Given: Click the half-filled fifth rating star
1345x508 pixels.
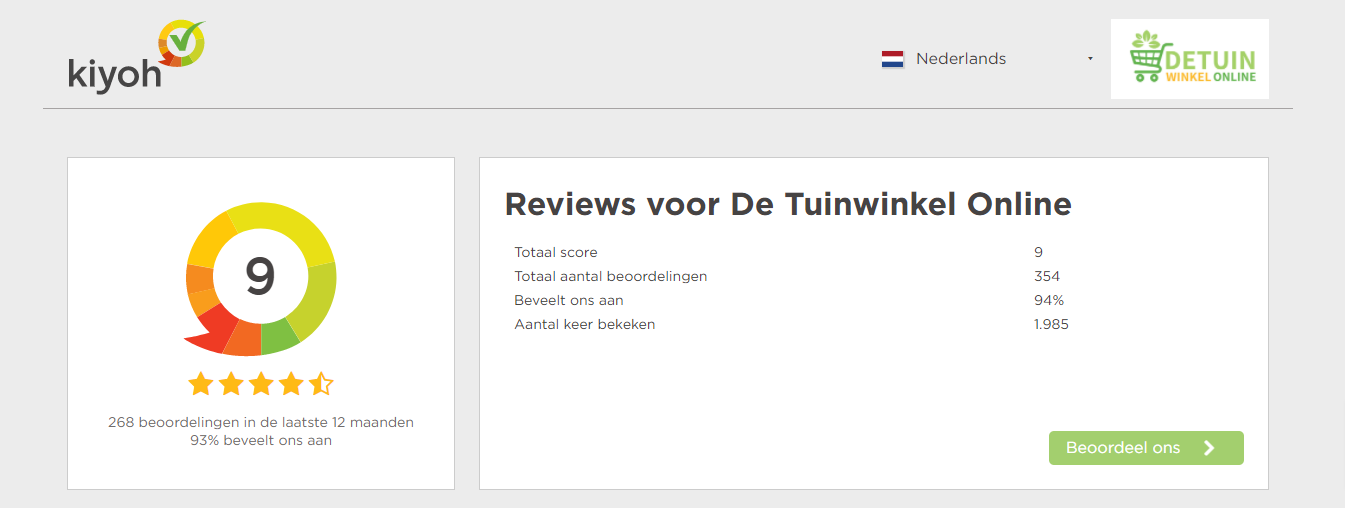Looking at the screenshot, I should pos(321,383).
